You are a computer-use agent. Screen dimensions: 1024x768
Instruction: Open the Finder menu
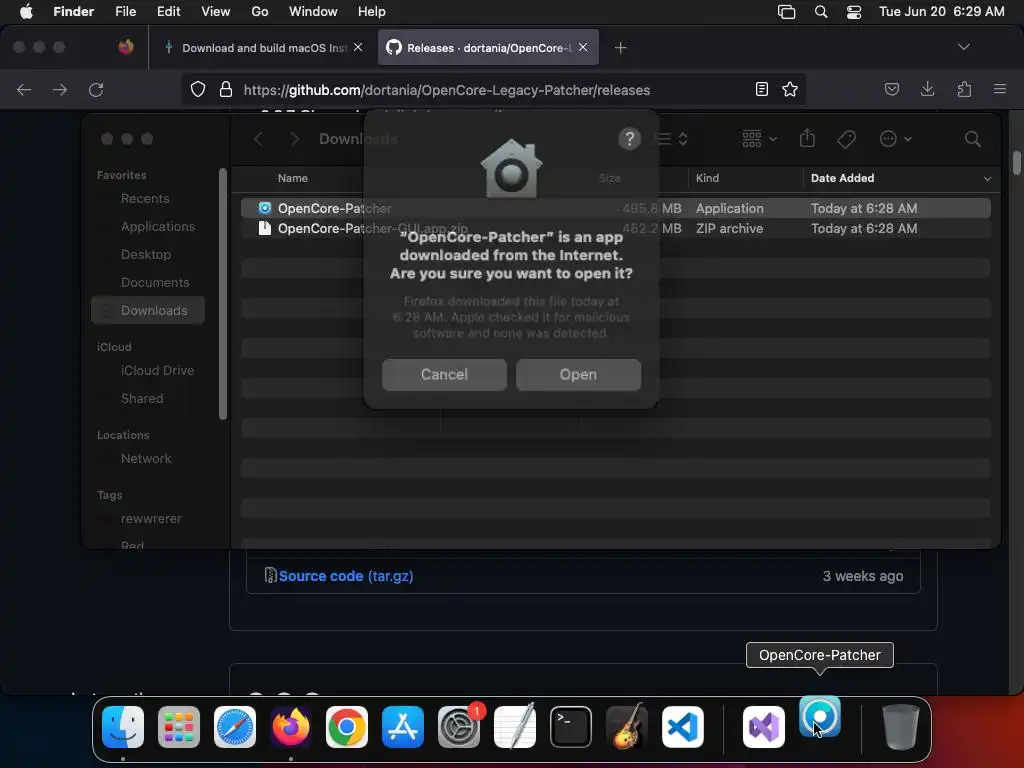coord(74,12)
